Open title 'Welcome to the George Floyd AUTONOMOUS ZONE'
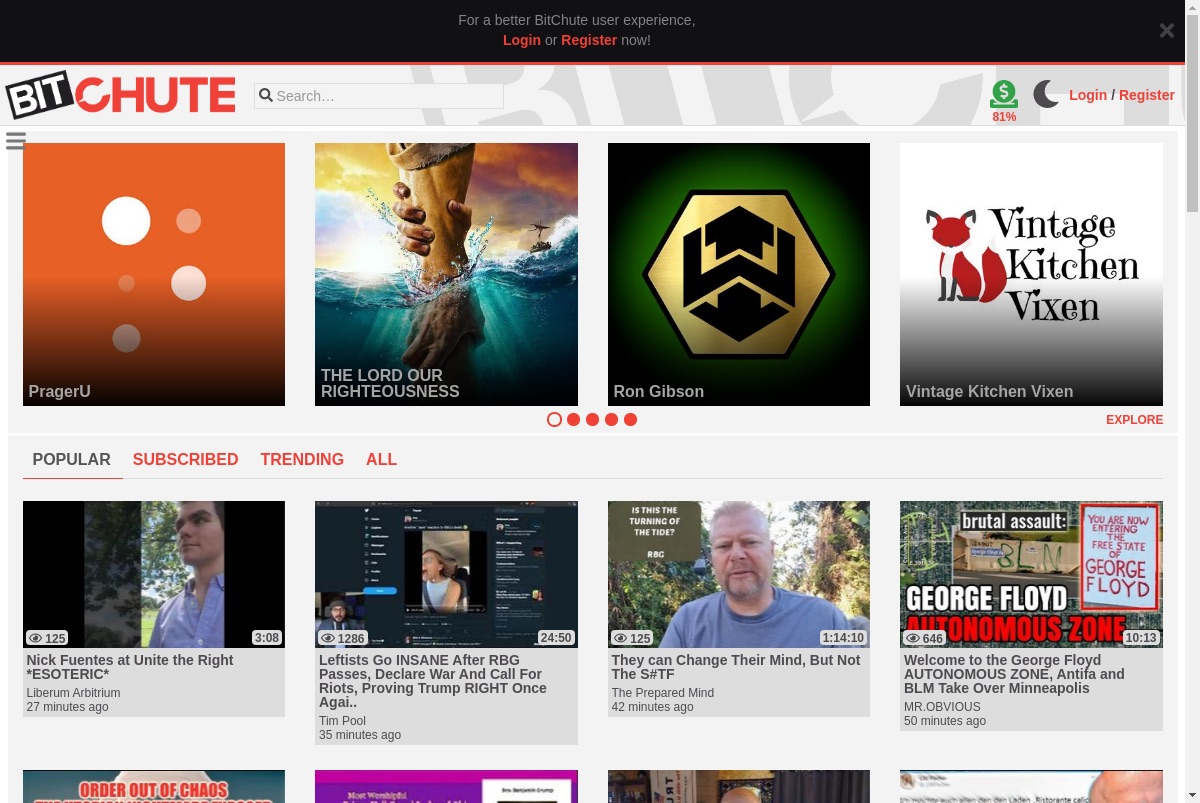 (x=1014, y=674)
